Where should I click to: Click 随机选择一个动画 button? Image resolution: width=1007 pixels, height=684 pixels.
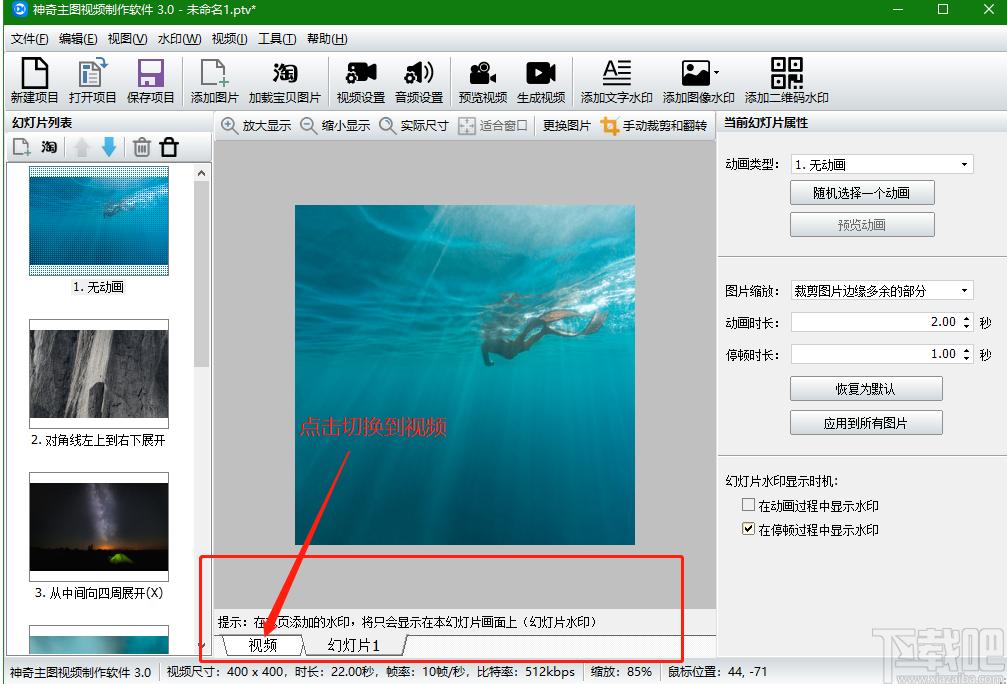(x=862, y=193)
